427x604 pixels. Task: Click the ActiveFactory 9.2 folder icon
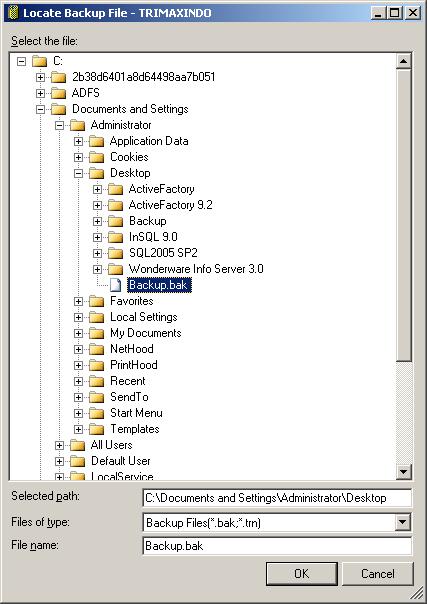click(x=116, y=205)
